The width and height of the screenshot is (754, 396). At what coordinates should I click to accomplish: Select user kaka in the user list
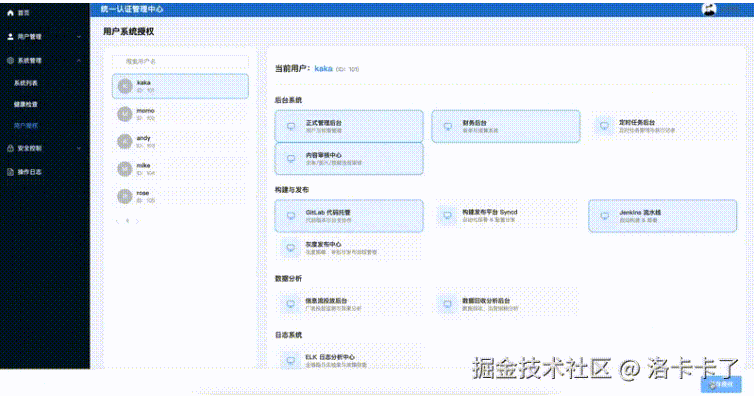[180, 87]
